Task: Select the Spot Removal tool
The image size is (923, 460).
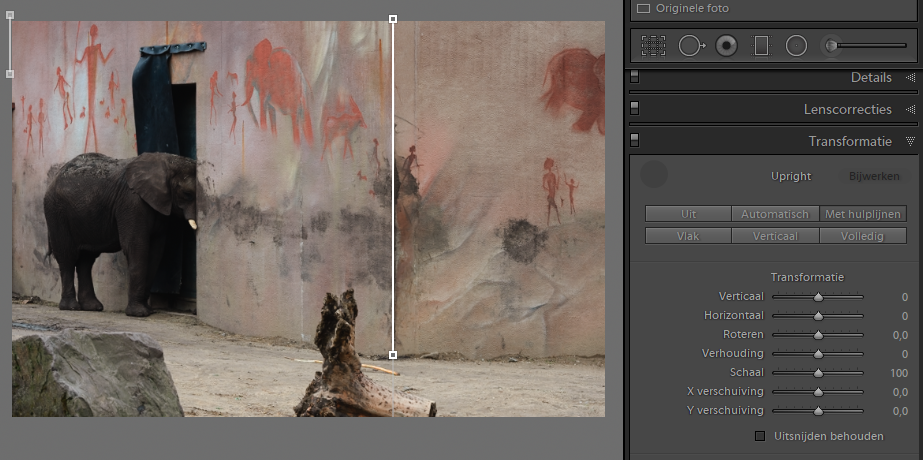Action: tap(691, 45)
